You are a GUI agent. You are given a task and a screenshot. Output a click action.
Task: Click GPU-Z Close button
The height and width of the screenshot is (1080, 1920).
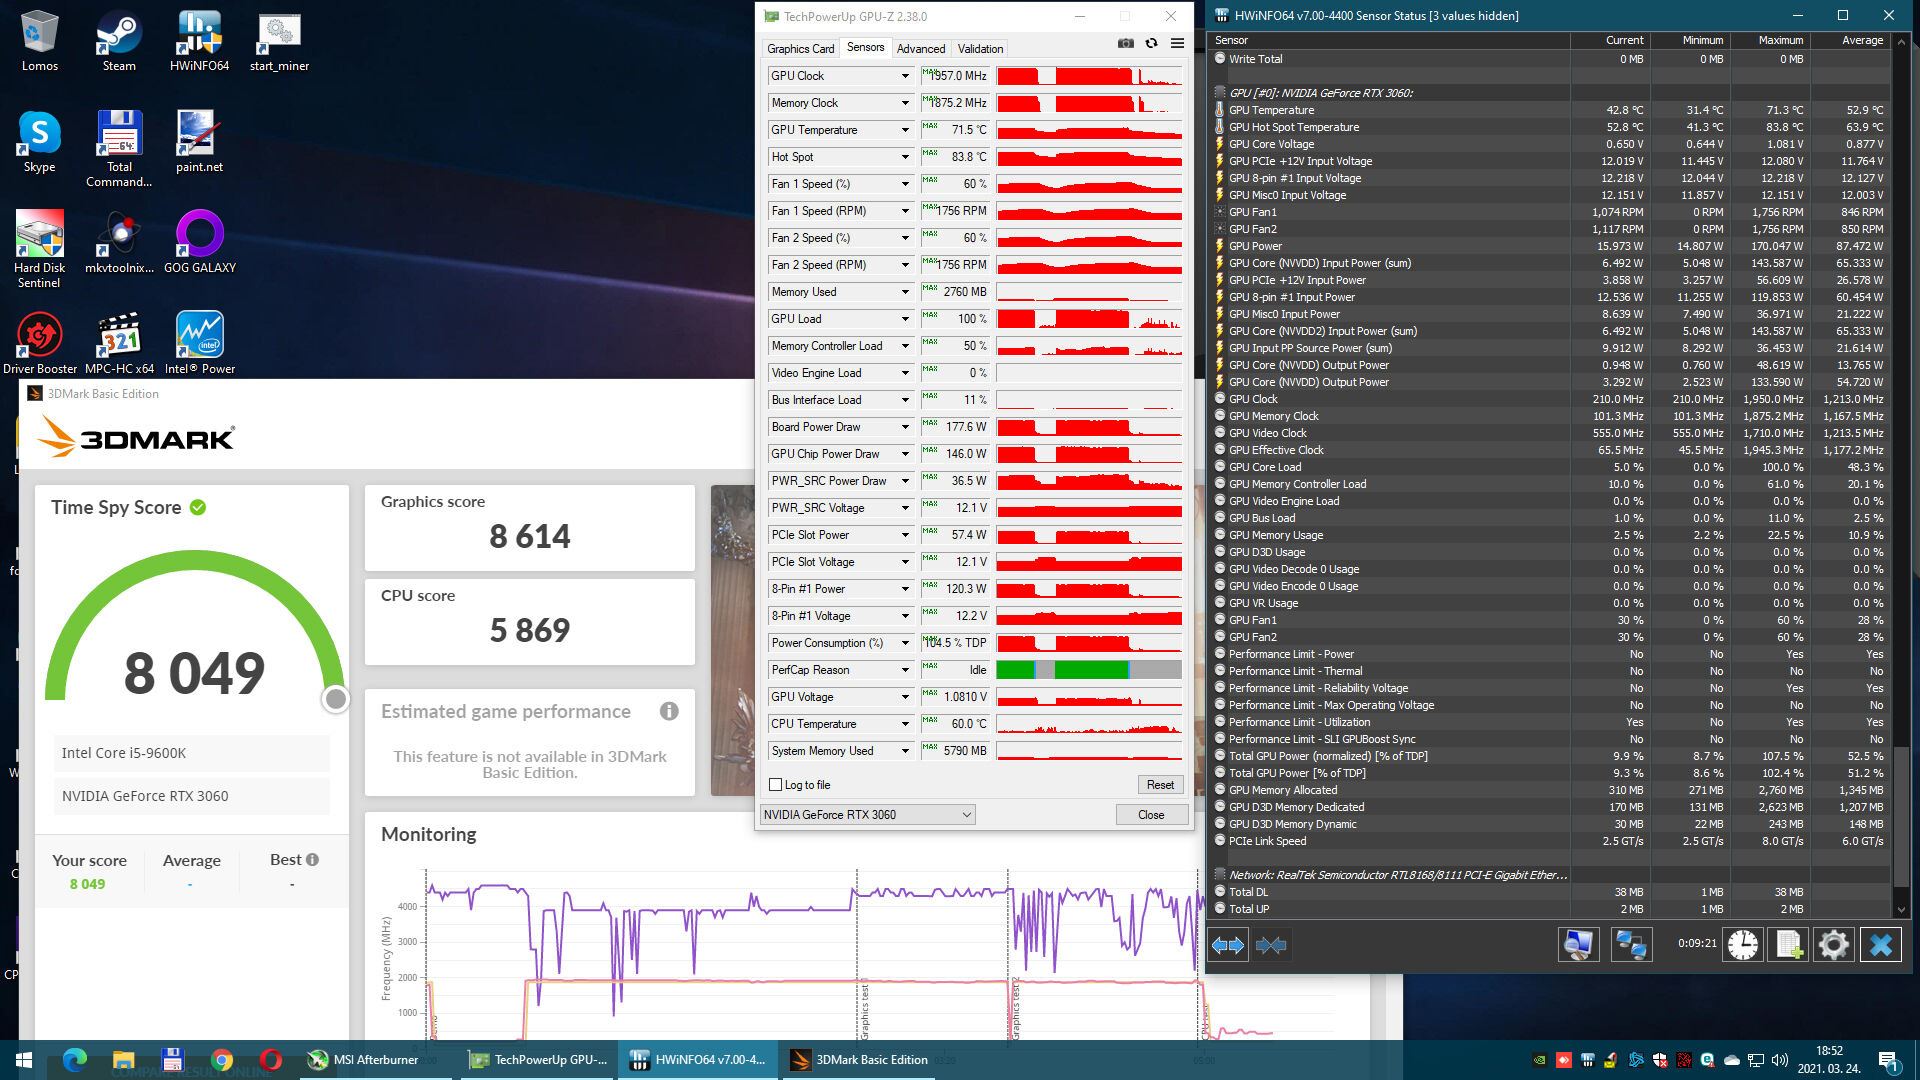click(1151, 815)
